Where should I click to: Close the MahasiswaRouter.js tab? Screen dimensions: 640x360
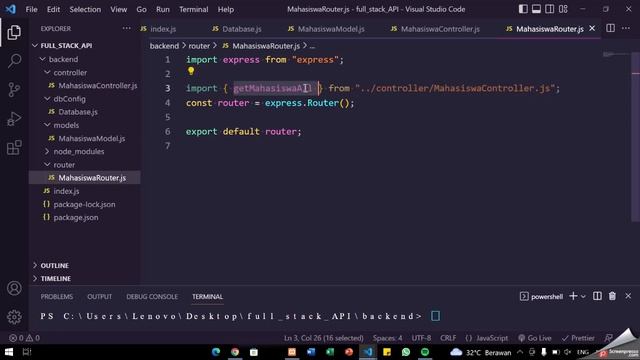click(592, 28)
